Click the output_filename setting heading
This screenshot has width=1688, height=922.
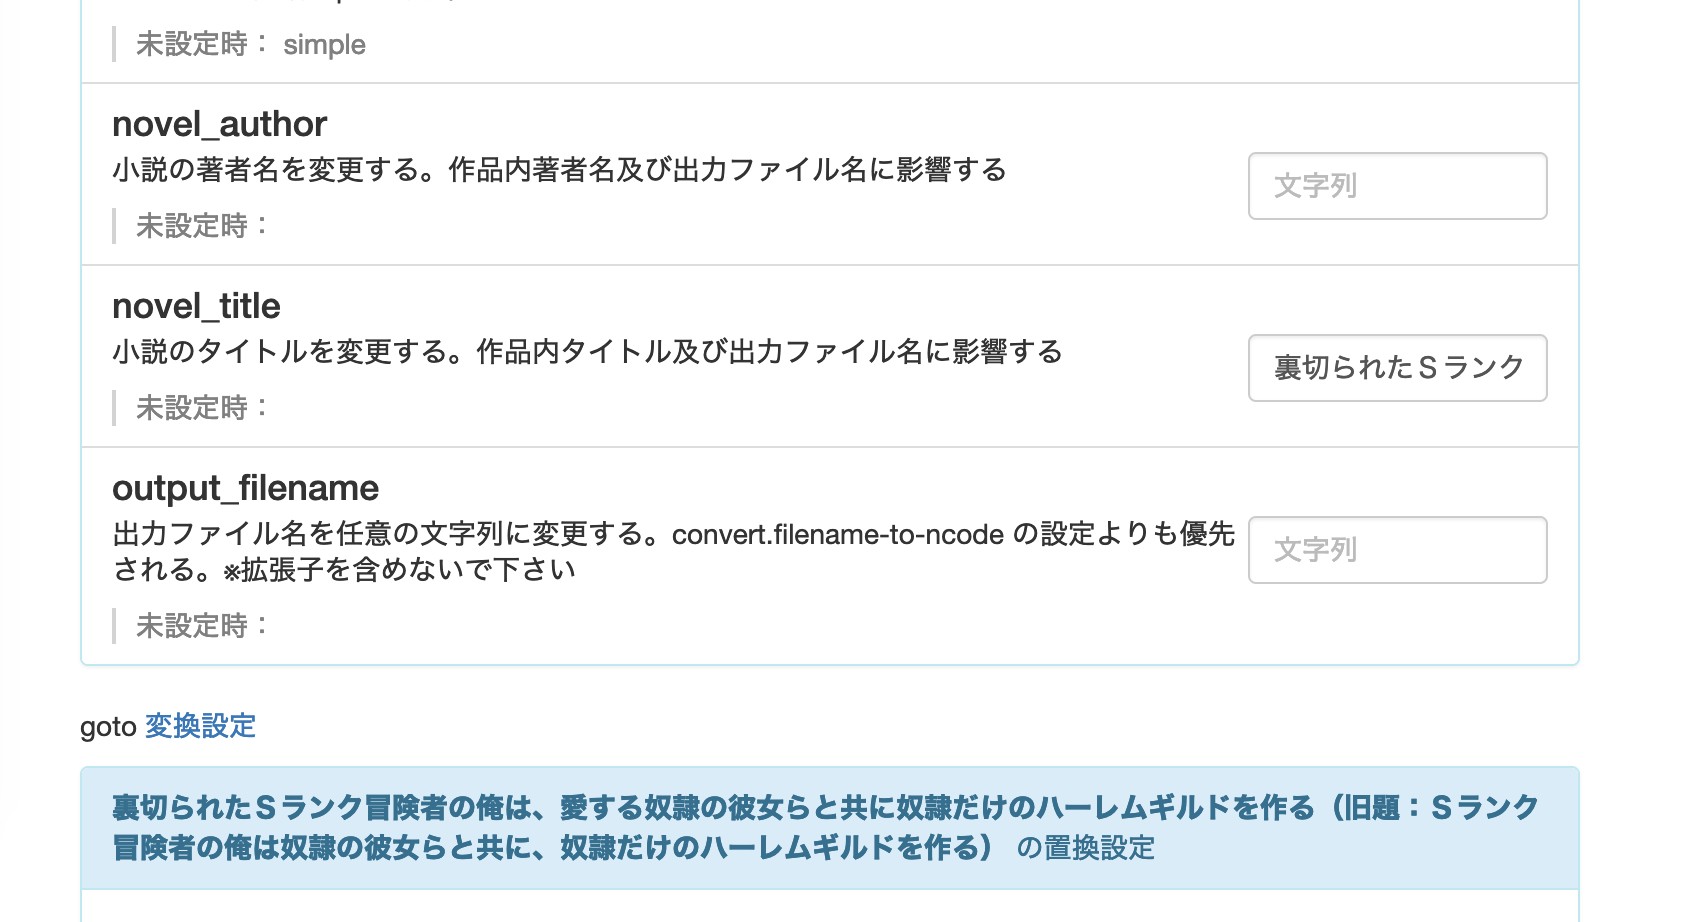pyautogui.click(x=245, y=488)
